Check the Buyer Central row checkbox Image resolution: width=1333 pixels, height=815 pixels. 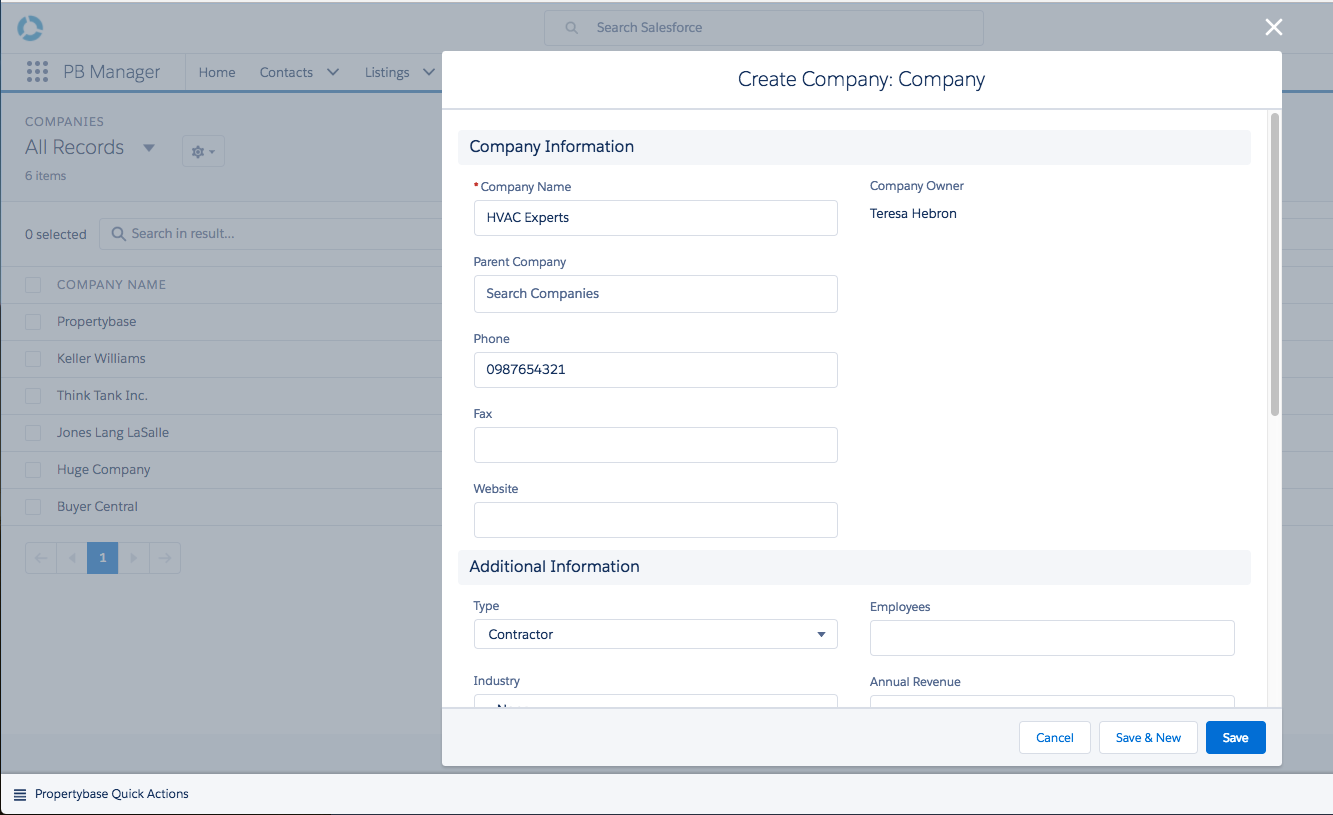pos(33,507)
